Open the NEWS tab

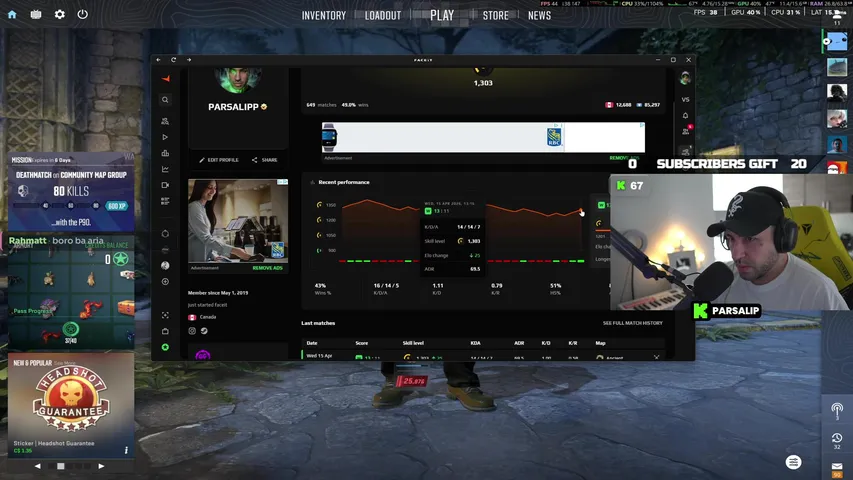point(539,16)
